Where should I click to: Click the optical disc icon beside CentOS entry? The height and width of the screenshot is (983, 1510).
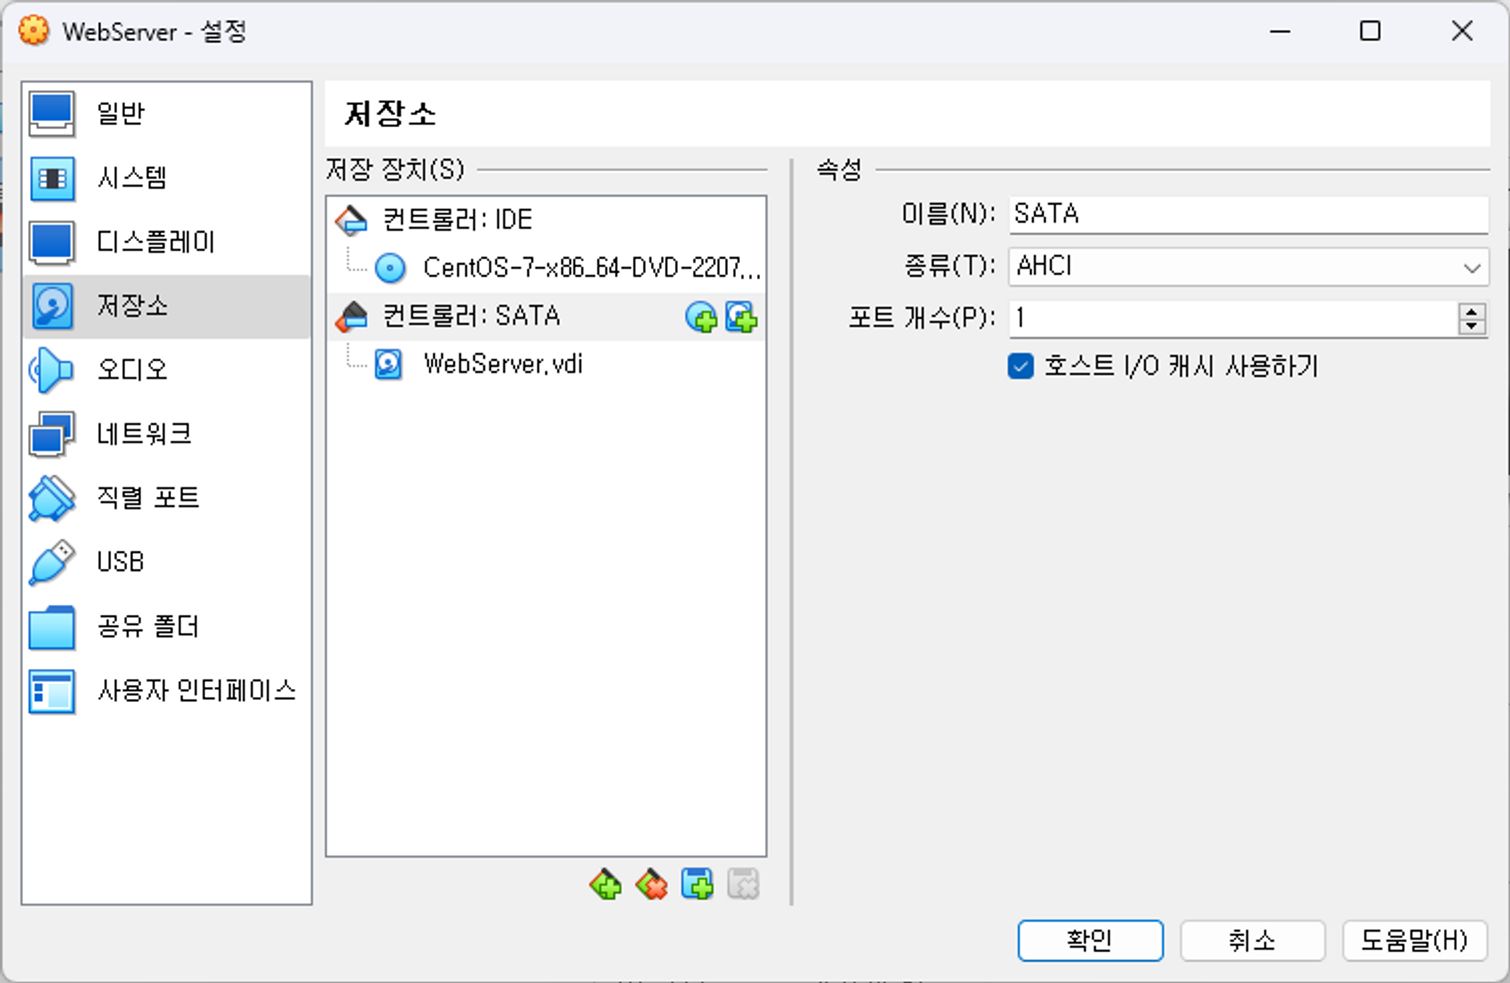pyautogui.click(x=390, y=268)
